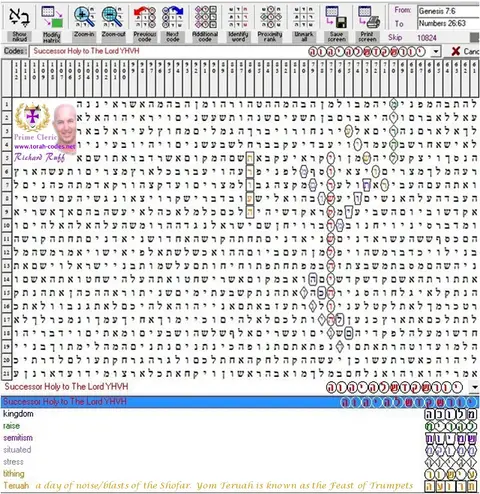480x494 pixels.
Task: Click the Codes input field text
Action: click(x=86, y=51)
